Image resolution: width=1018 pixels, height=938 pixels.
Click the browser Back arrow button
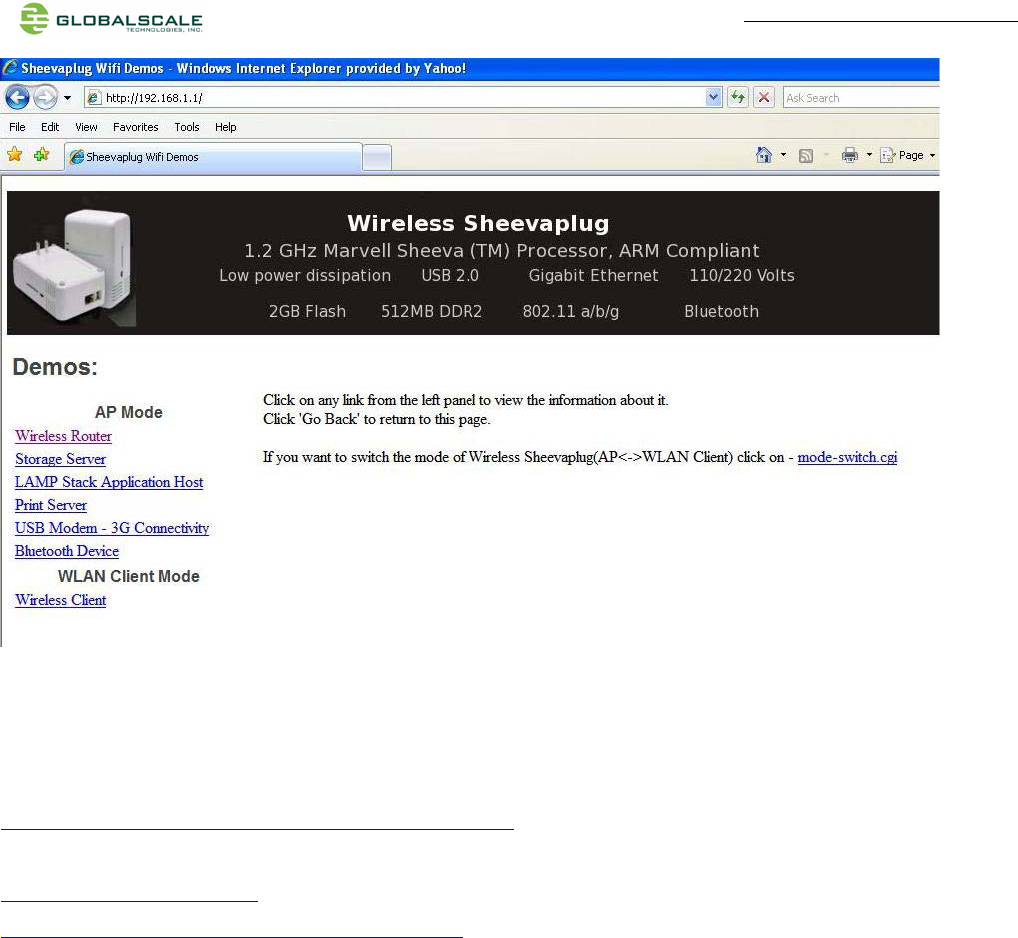click(18, 98)
